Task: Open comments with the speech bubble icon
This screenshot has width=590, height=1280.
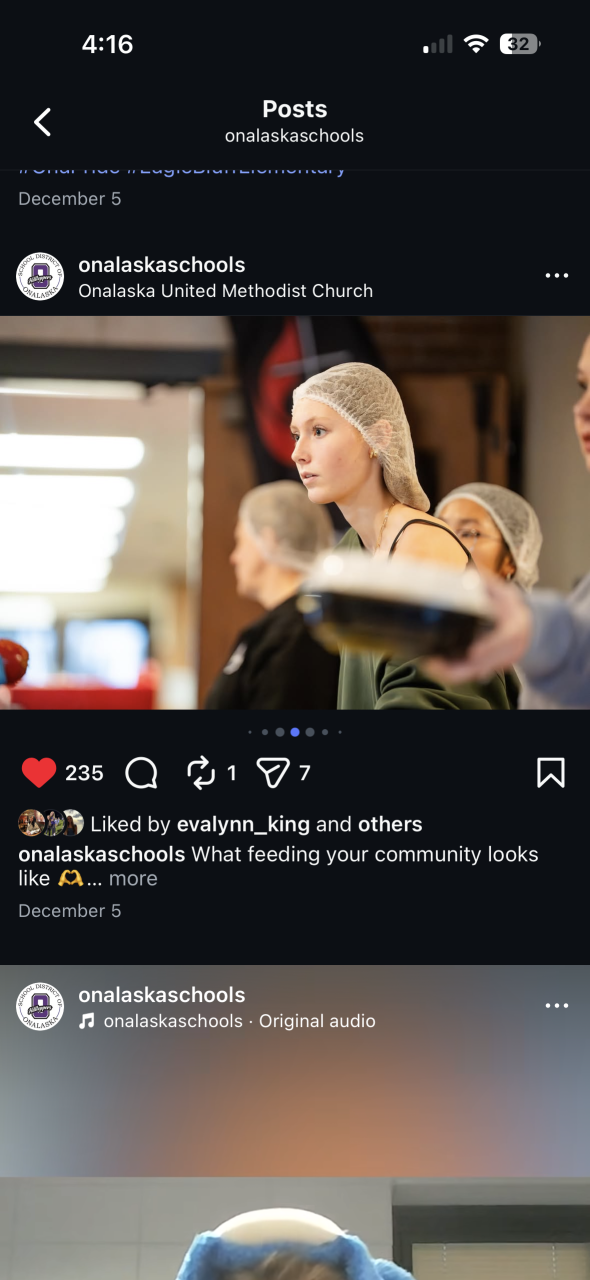Action: click(142, 772)
